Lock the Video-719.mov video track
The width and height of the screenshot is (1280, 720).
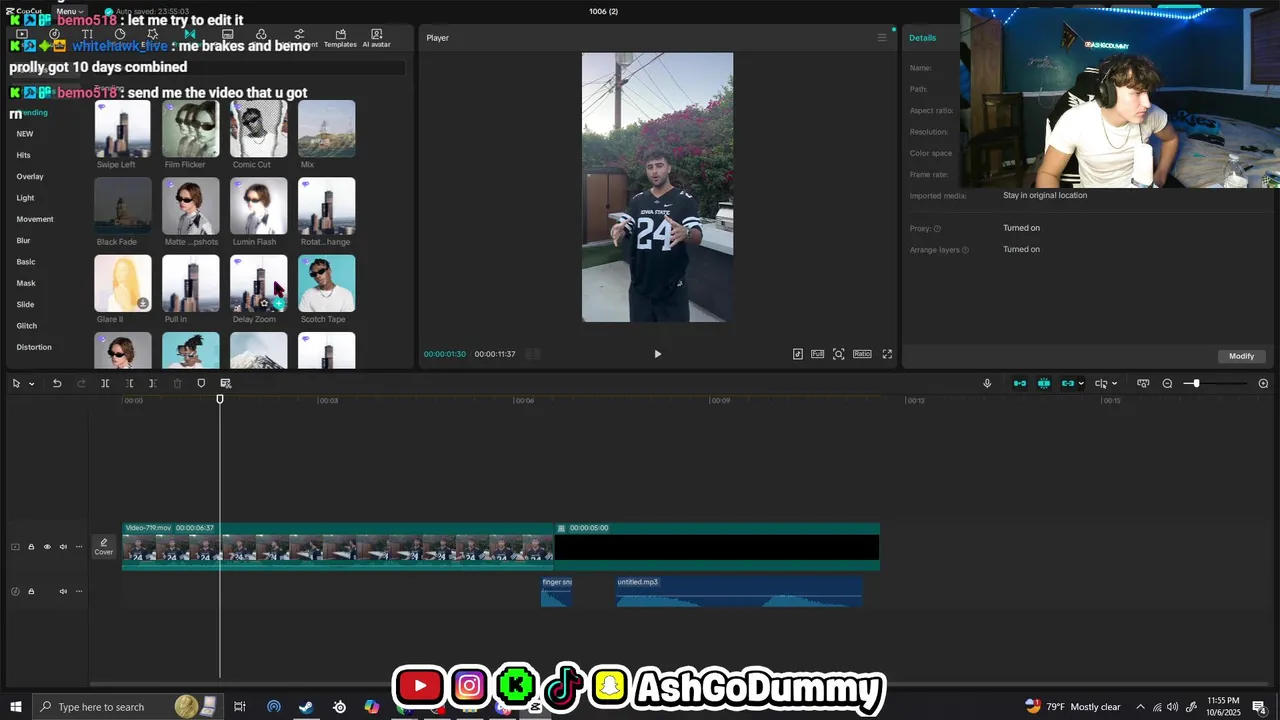tap(31, 547)
